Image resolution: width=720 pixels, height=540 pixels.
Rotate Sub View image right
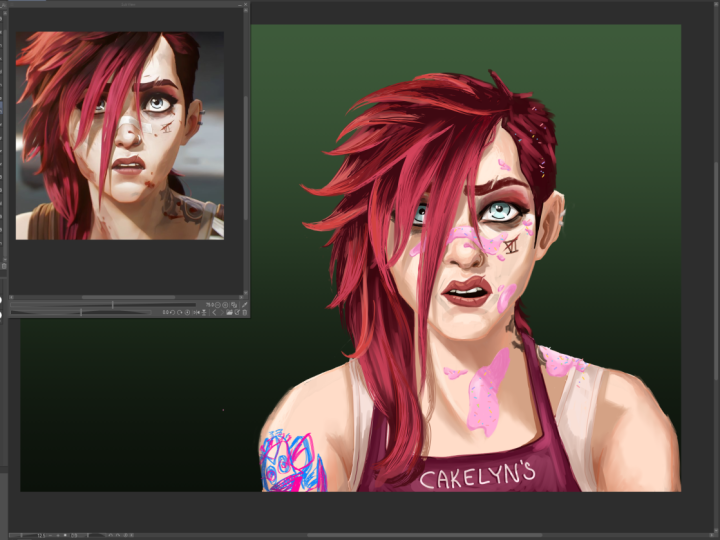tap(180, 313)
